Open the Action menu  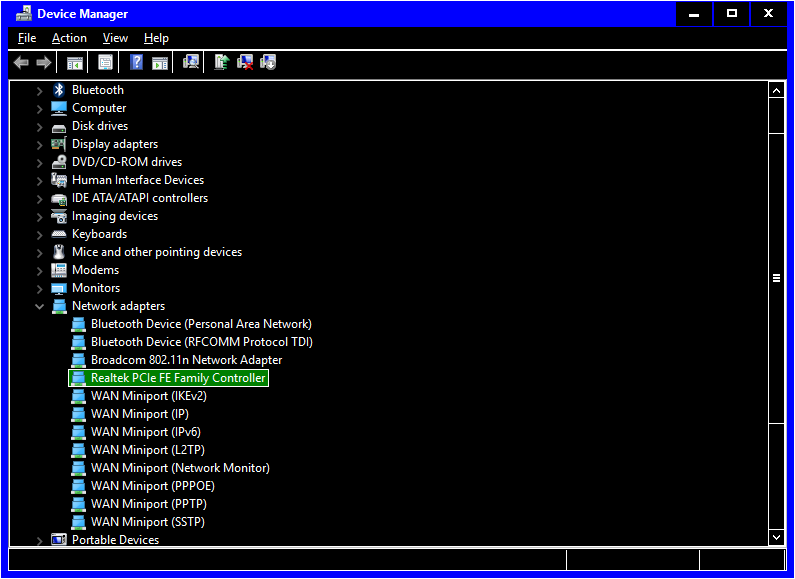pos(69,38)
